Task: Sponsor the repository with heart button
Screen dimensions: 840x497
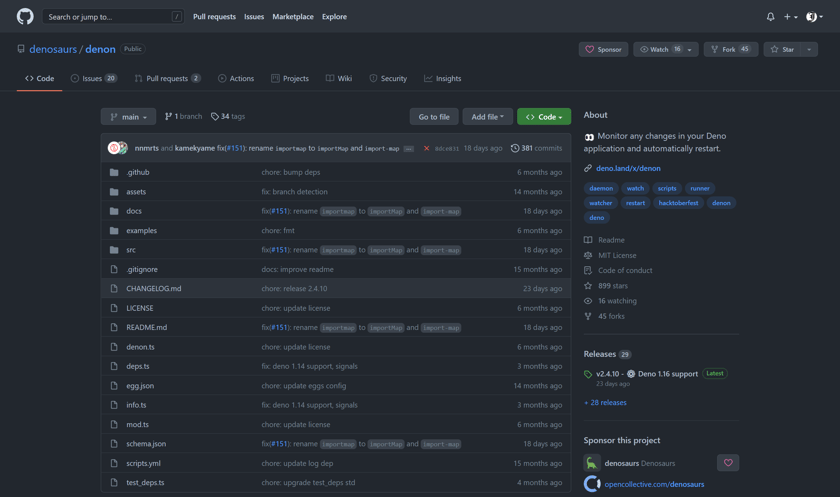Action: (603, 49)
